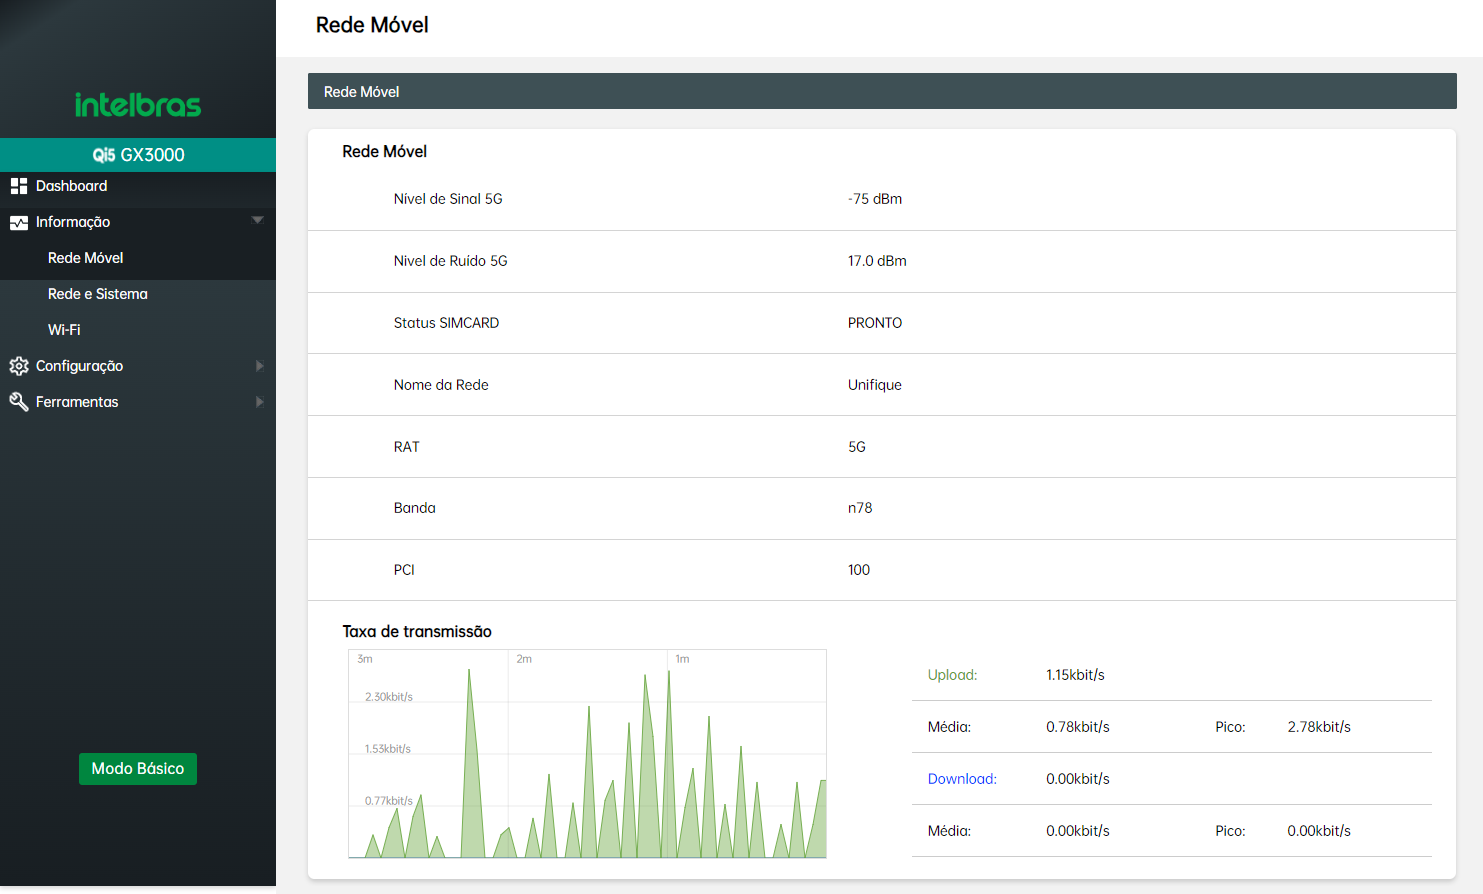Viewport: 1483px width, 894px height.
Task: Select the 17.0 dBm noise value
Action: point(877,261)
